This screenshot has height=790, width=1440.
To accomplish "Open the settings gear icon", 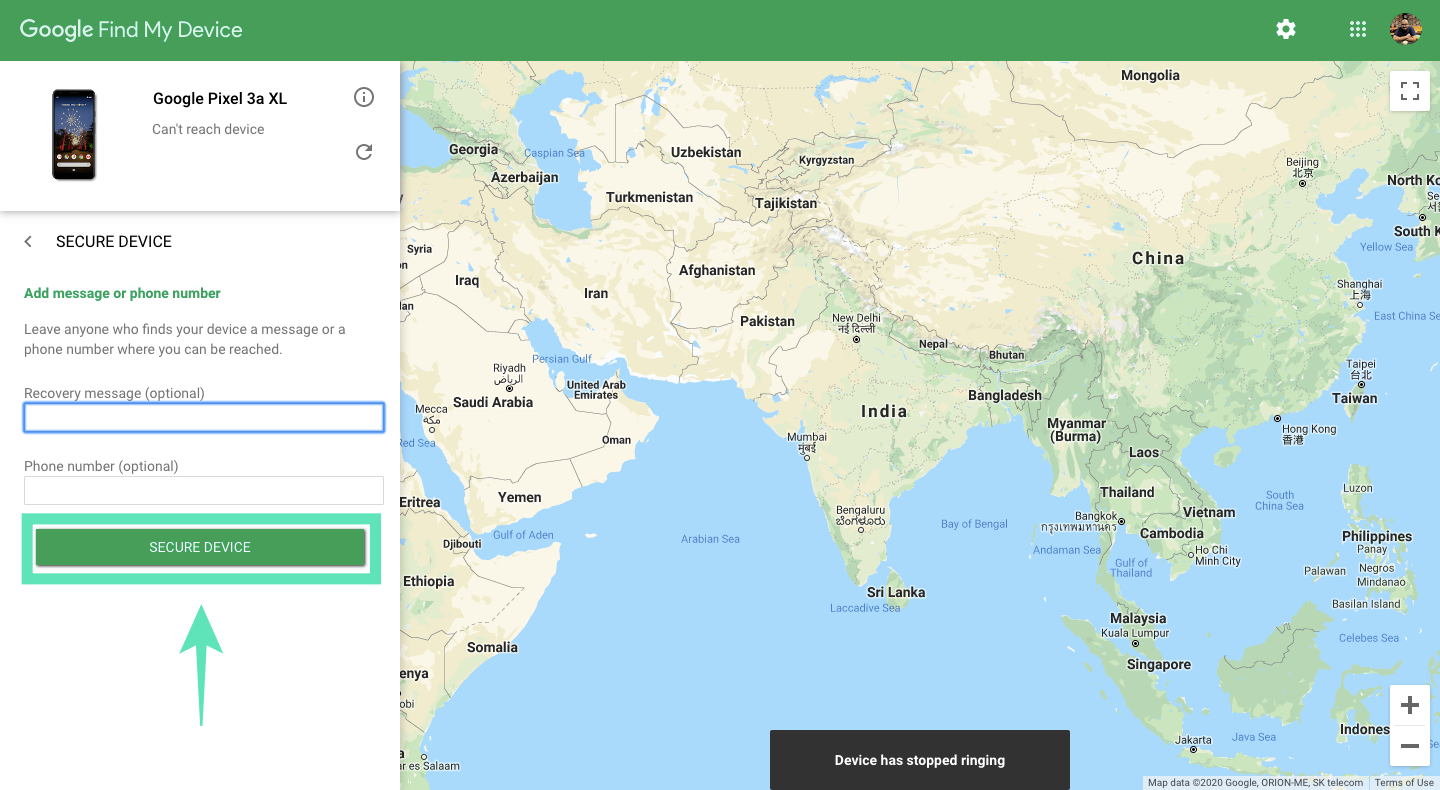I will (x=1286, y=30).
